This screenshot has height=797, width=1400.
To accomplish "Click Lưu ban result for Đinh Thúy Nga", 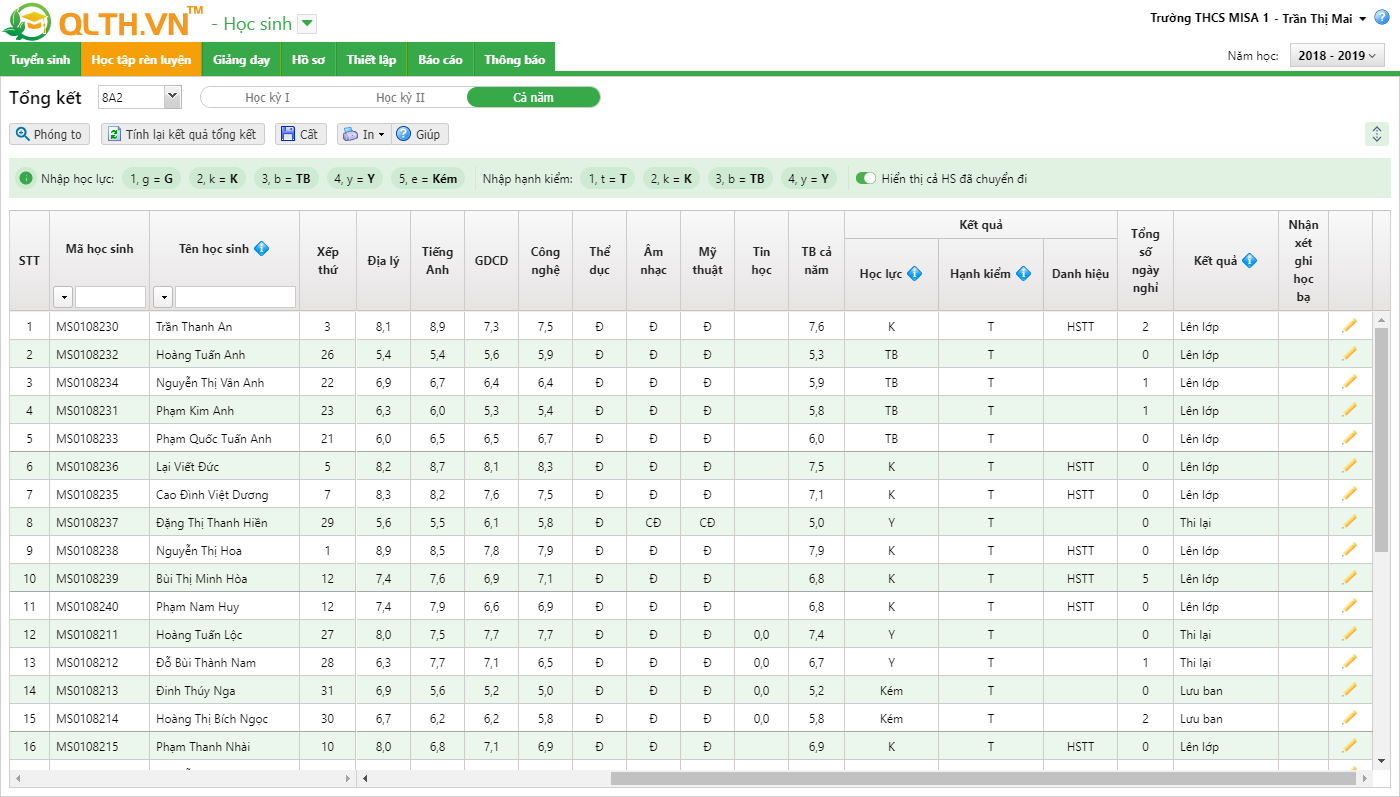I will pos(1201,691).
